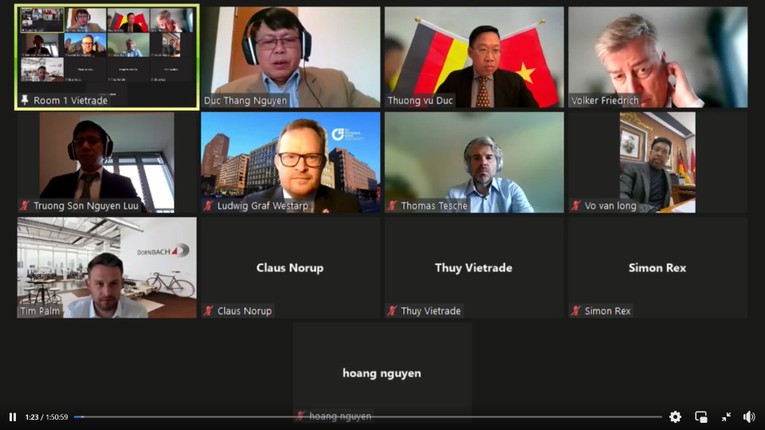Click muted mic icon for Thuy Vietrade
Screen dimensions: 765x430
coord(392,311)
